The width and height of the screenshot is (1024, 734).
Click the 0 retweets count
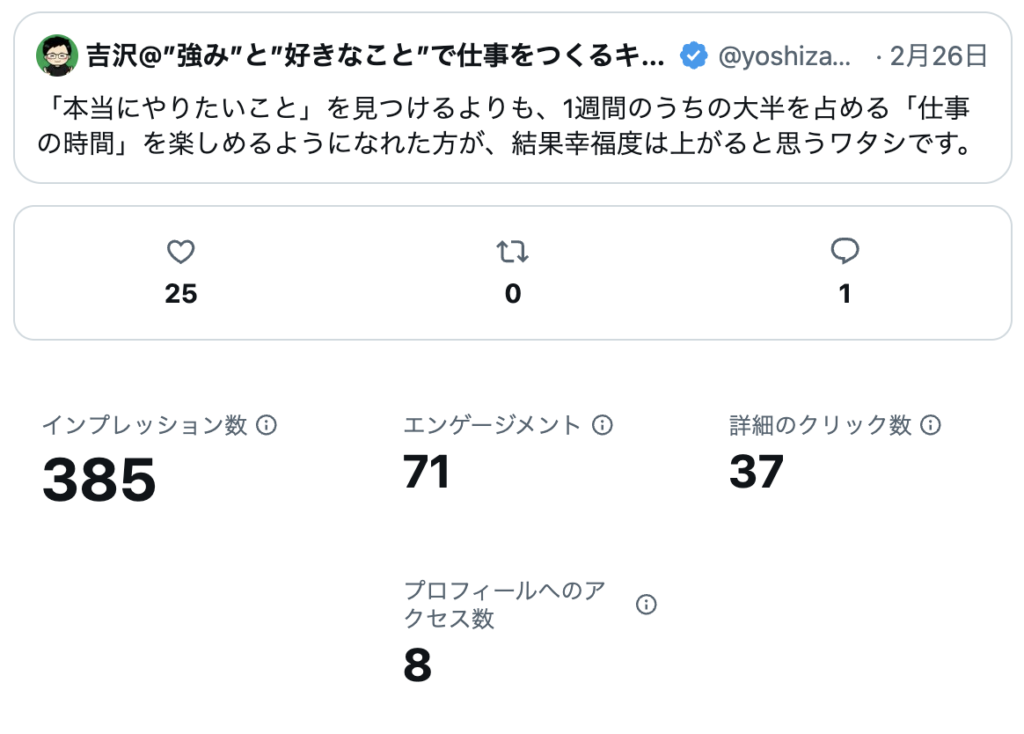513,294
